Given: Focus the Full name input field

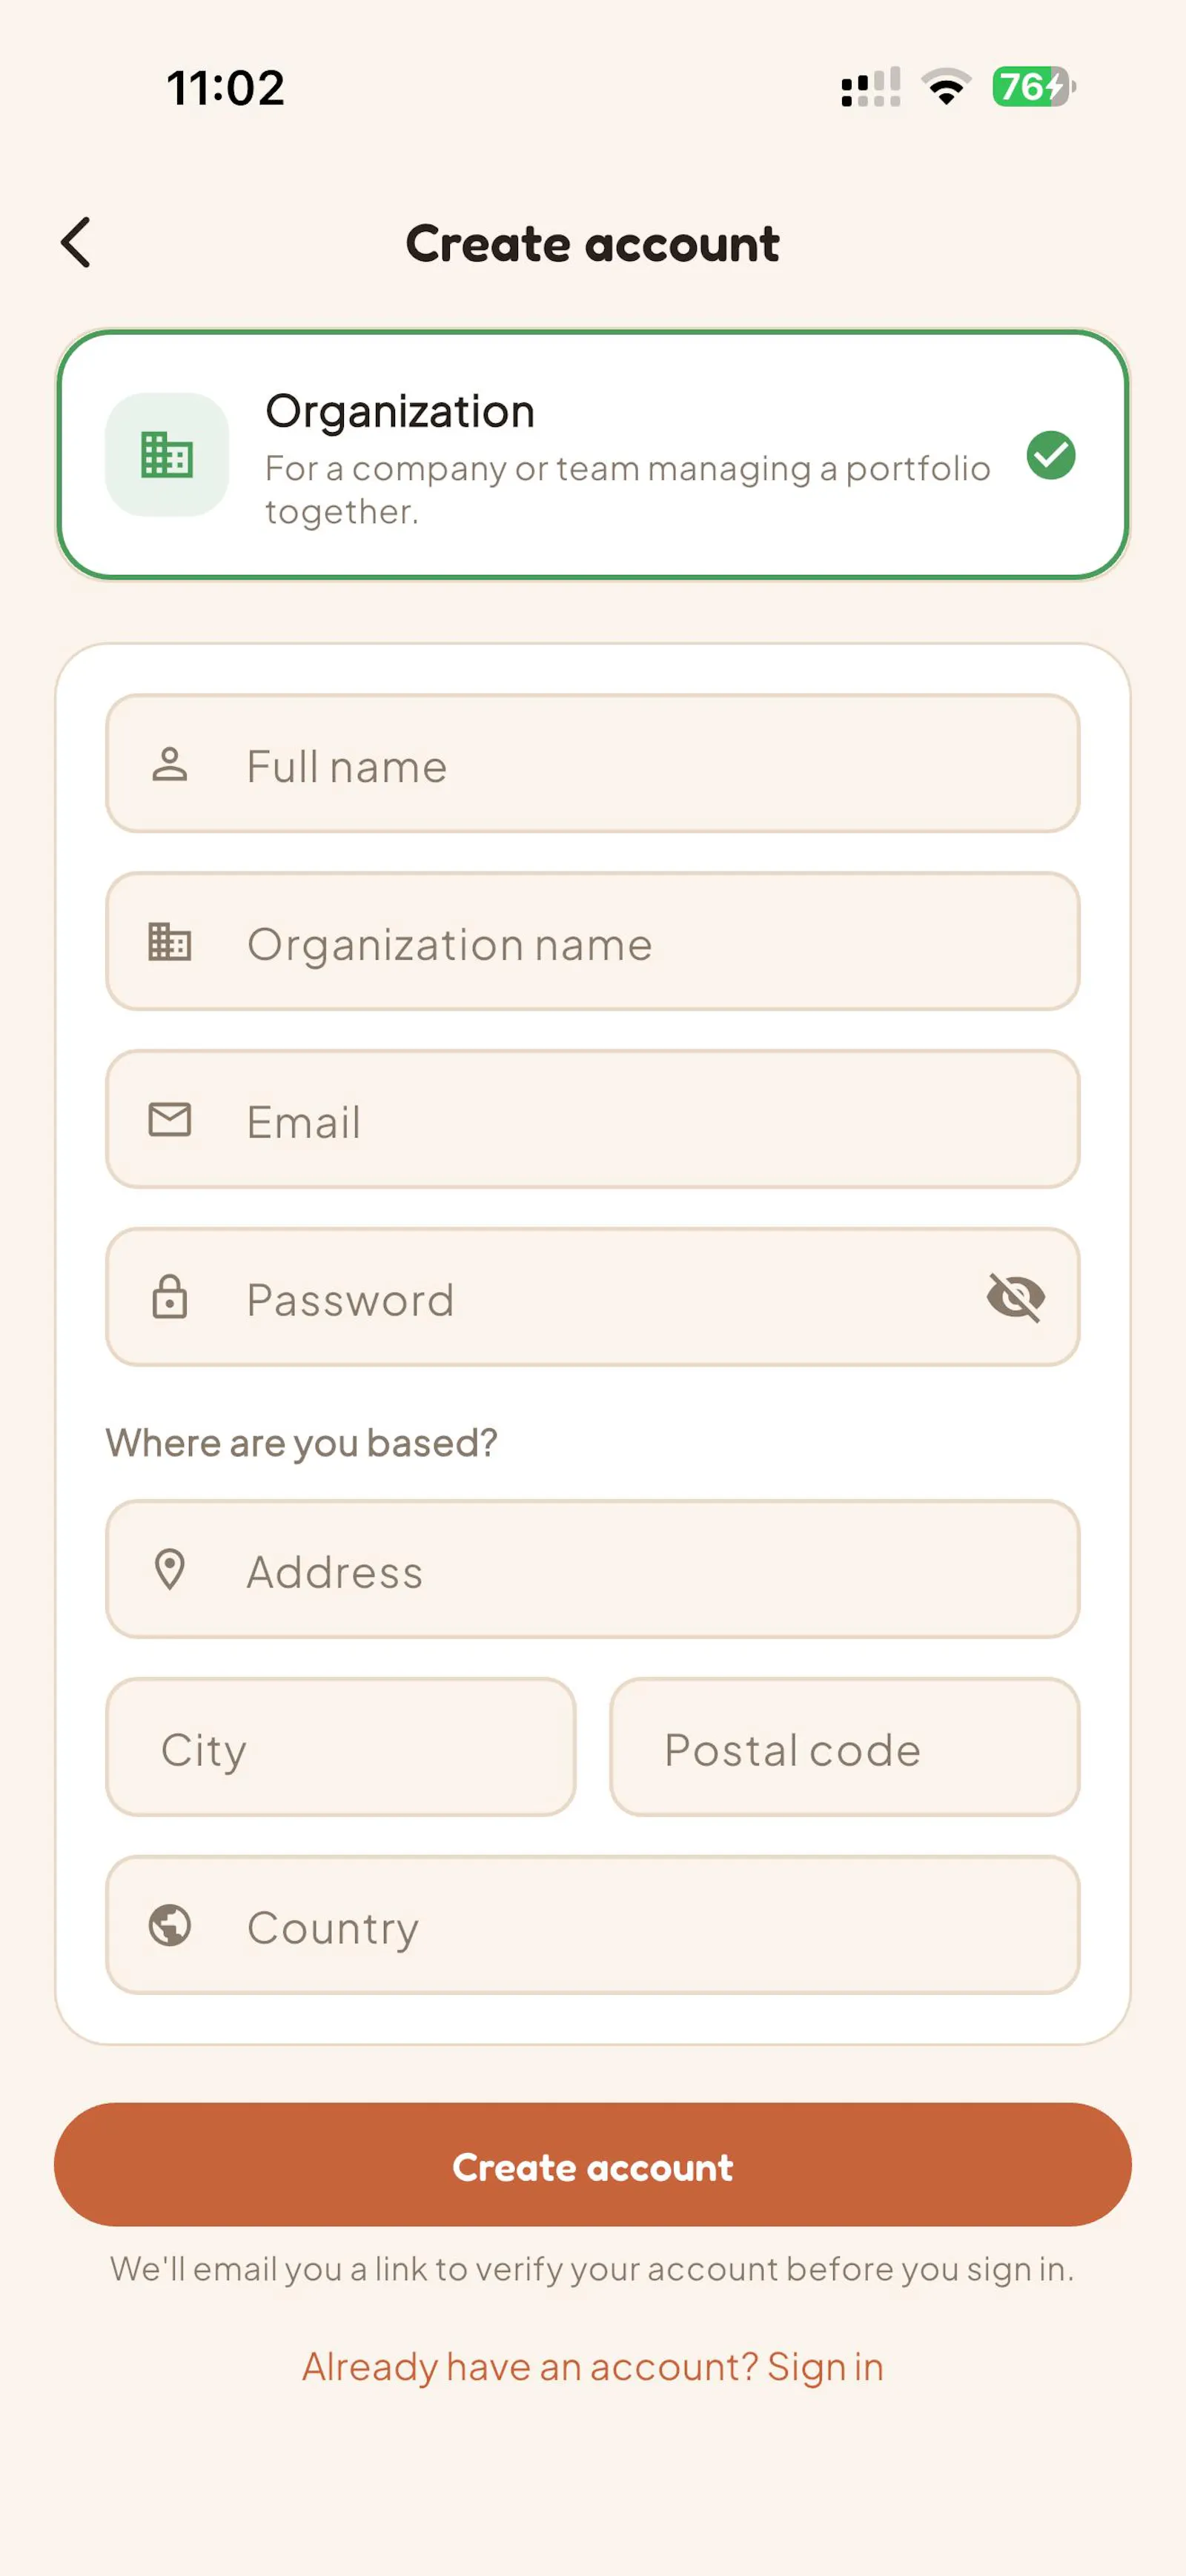Looking at the screenshot, I should click(x=593, y=764).
